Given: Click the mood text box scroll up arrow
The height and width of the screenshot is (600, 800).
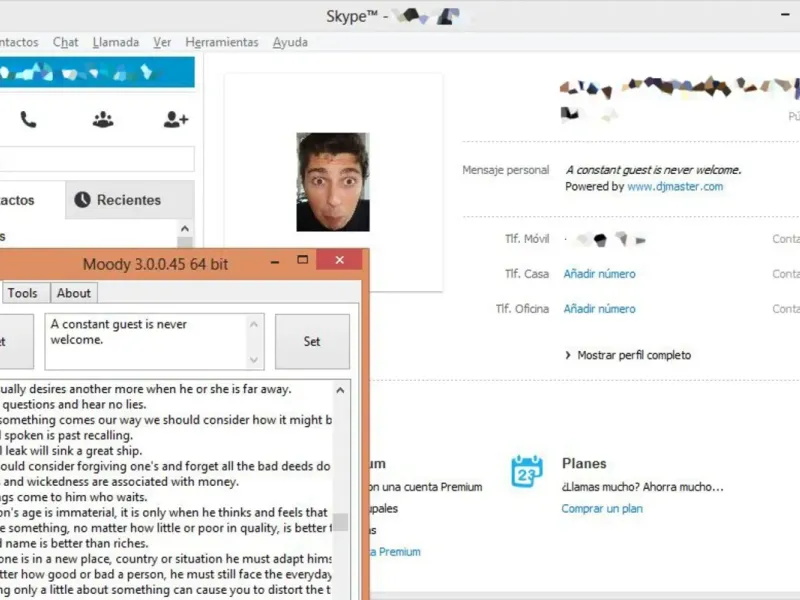Looking at the screenshot, I should (x=254, y=324).
